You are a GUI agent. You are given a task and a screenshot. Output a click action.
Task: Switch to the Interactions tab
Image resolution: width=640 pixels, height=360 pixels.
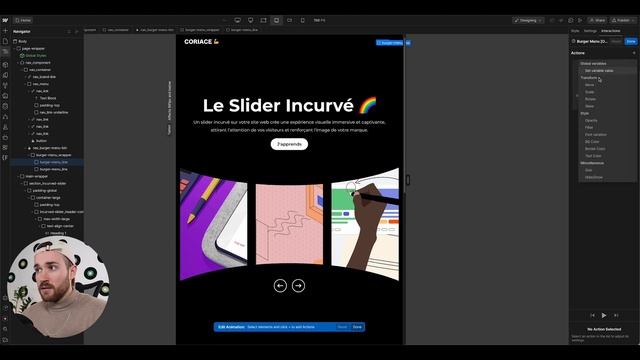611,31
